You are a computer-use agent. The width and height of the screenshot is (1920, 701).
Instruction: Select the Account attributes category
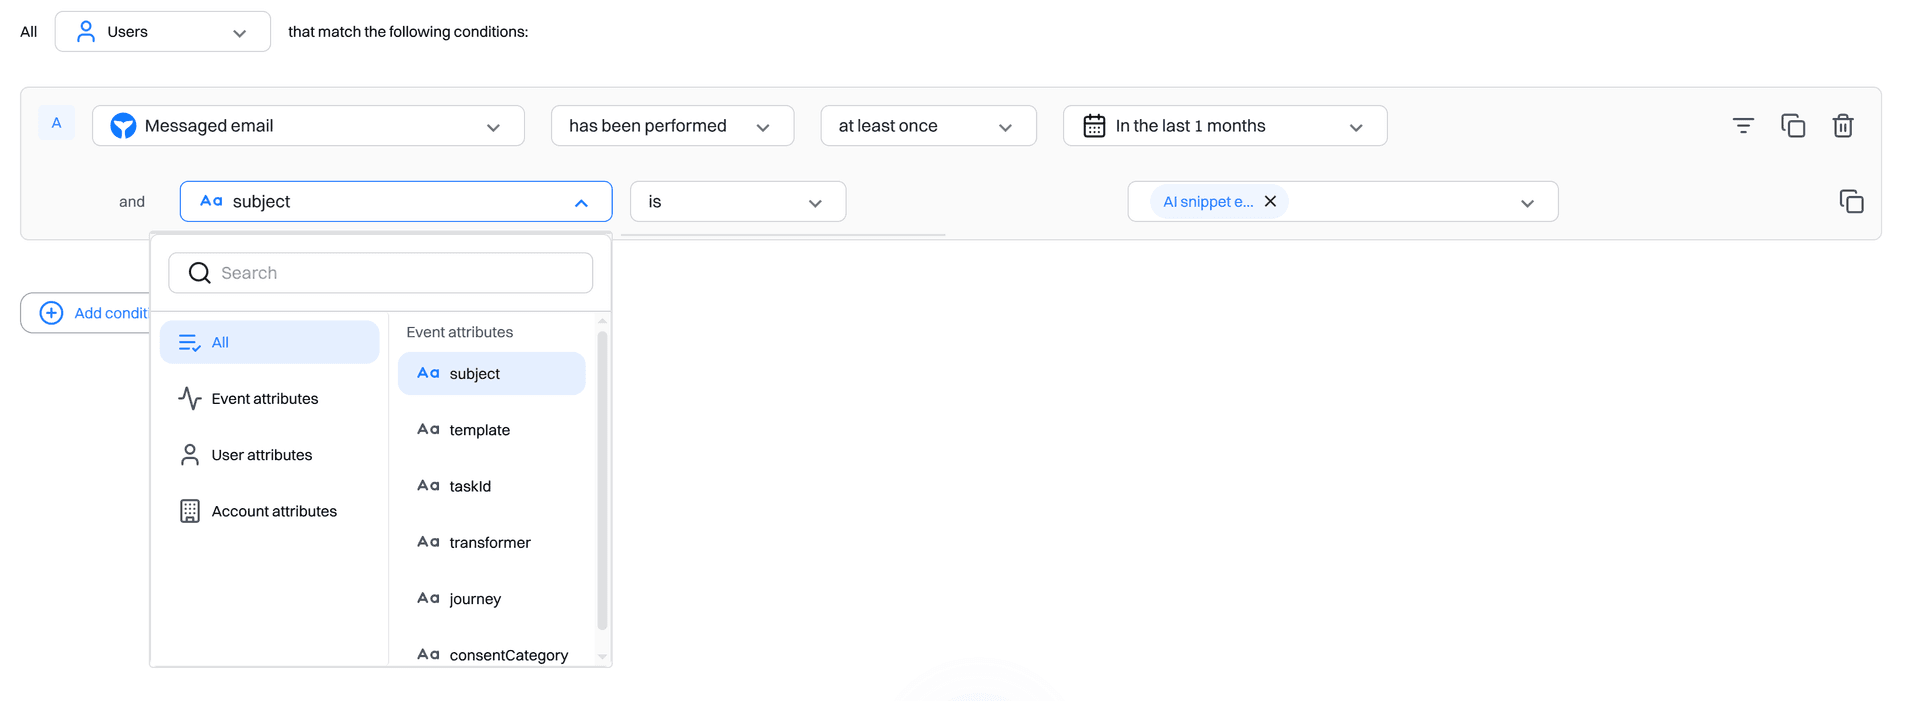coord(269,511)
